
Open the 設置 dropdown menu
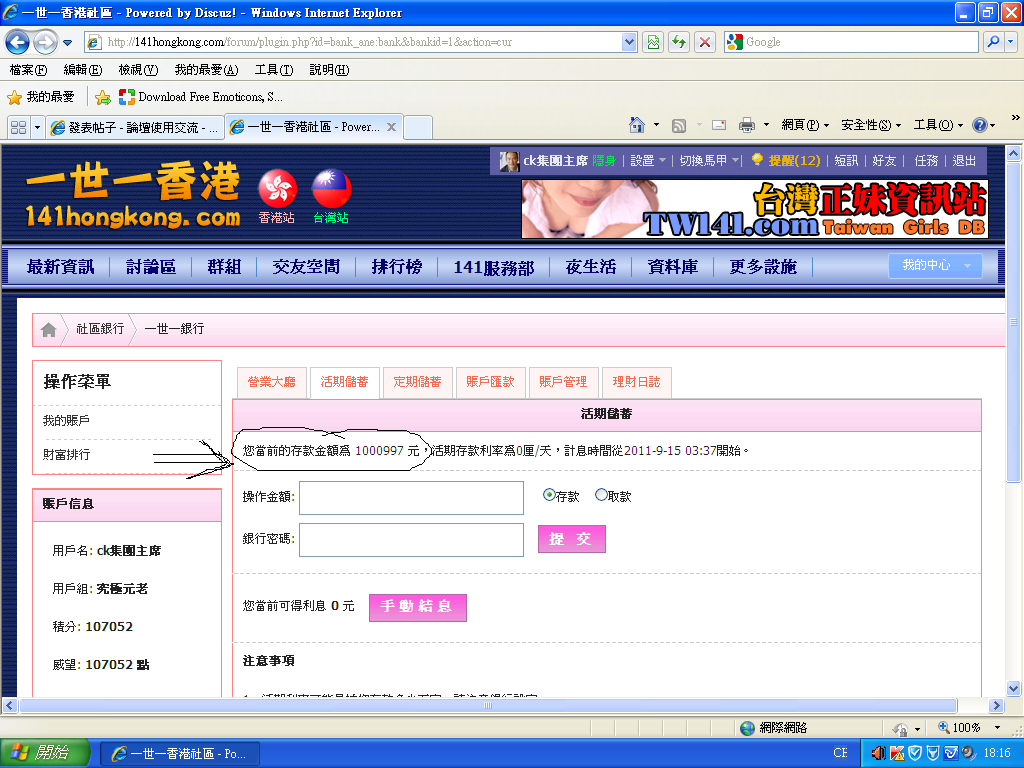click(641, 161)
